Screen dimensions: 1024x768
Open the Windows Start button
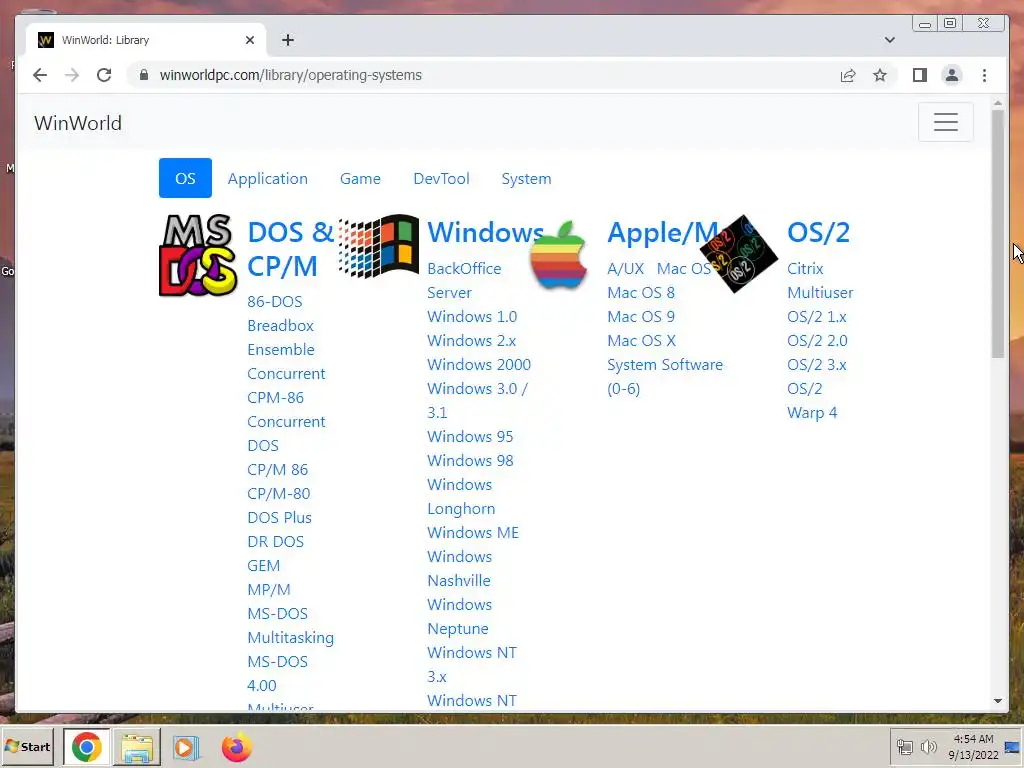(27, 746)
